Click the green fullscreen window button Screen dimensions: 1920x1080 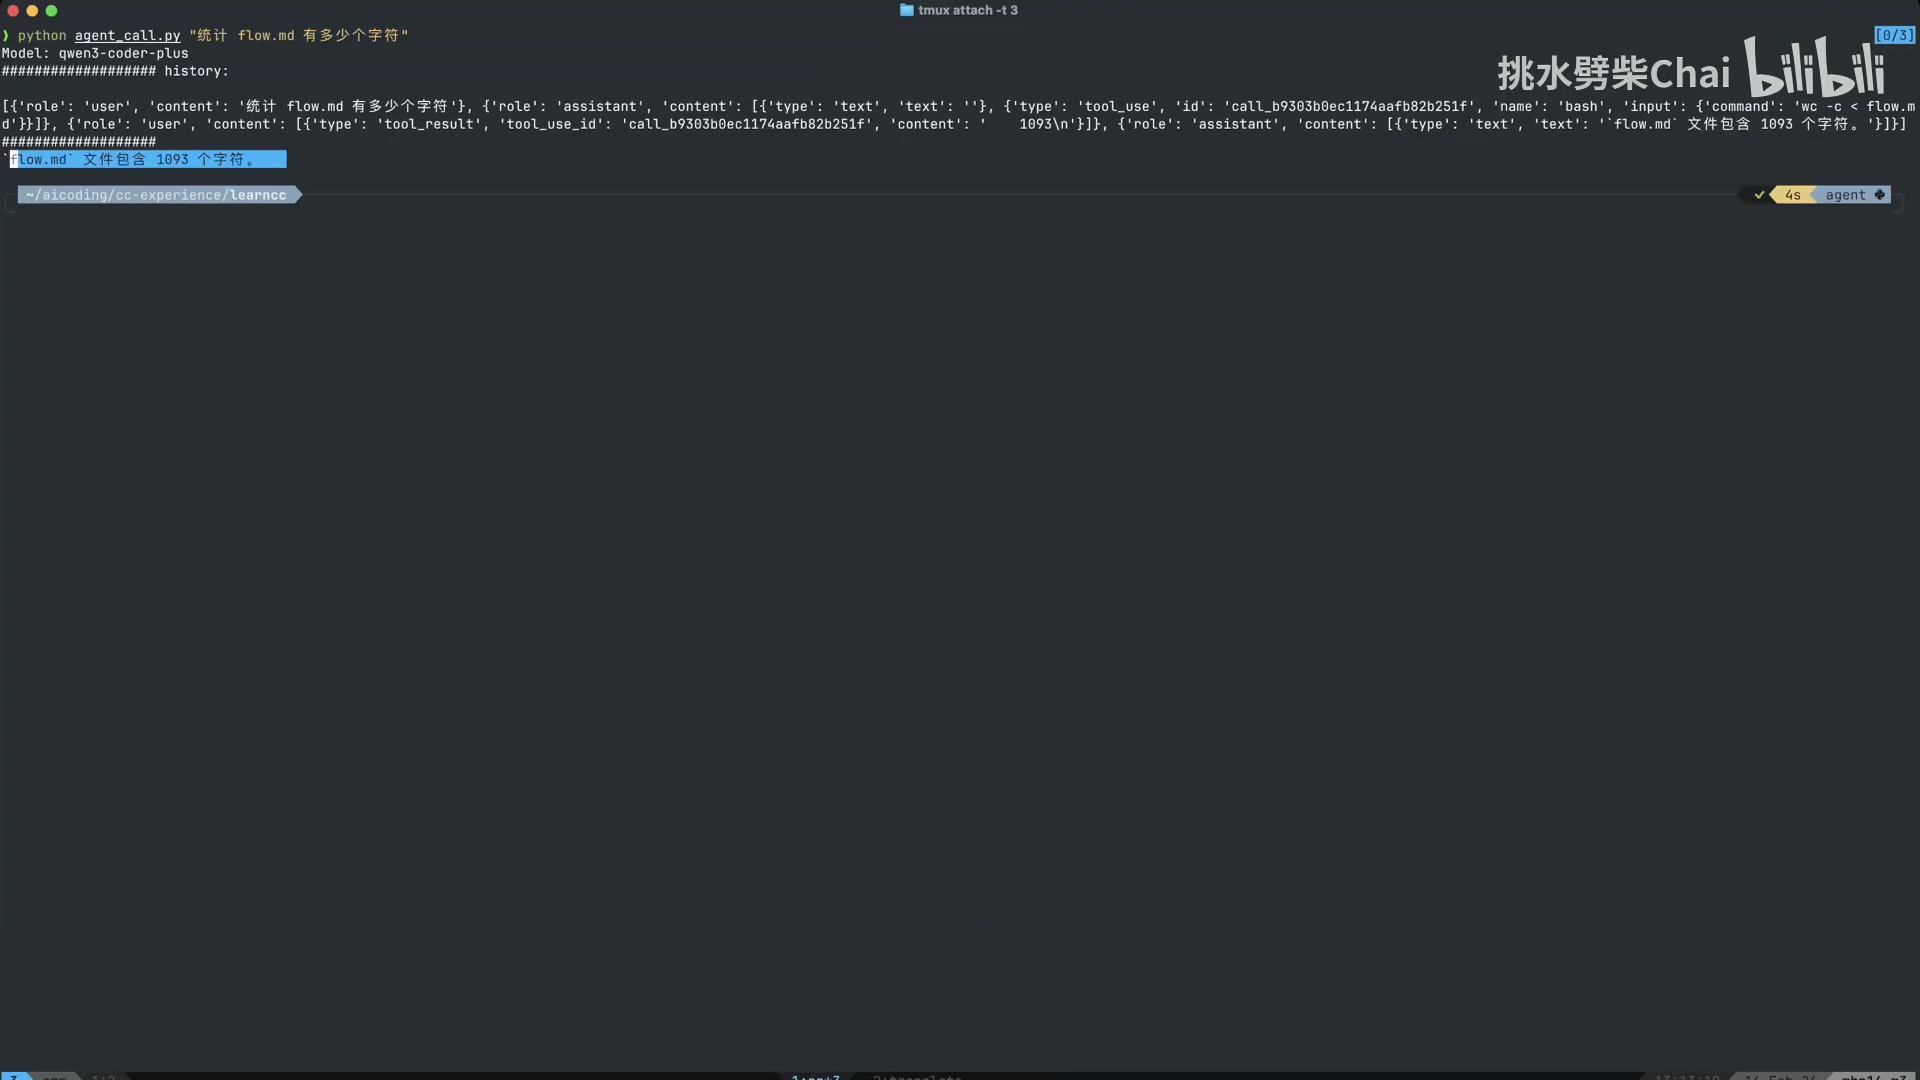52,11
